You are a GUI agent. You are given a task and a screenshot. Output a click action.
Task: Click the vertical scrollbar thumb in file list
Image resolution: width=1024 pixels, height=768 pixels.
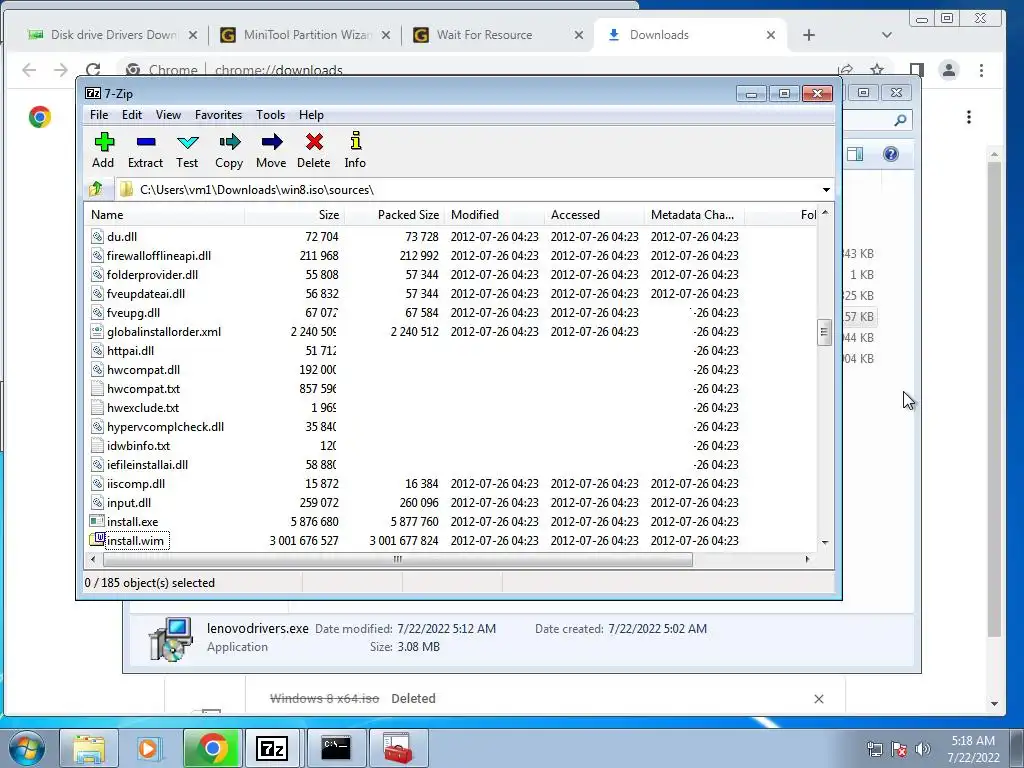[x=824, y=332]
